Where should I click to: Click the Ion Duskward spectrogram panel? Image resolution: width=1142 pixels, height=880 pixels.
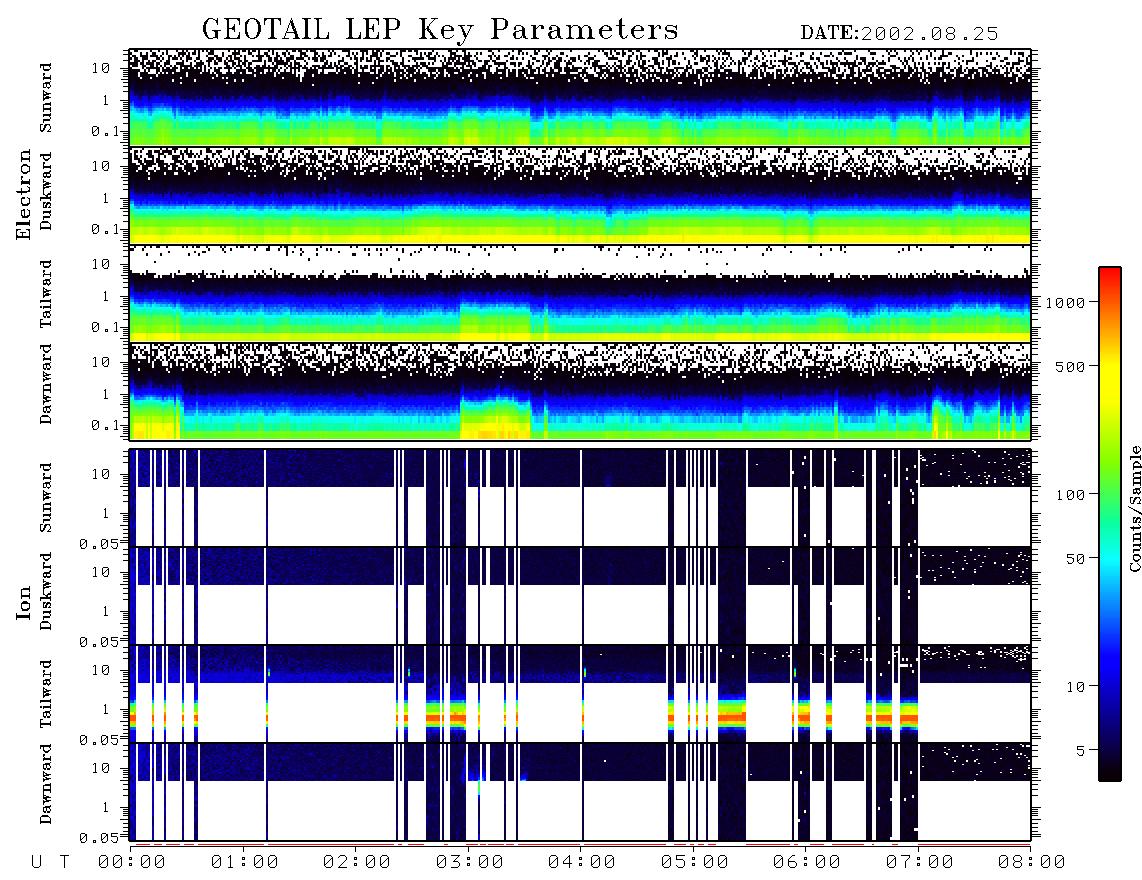coord(580,595)
